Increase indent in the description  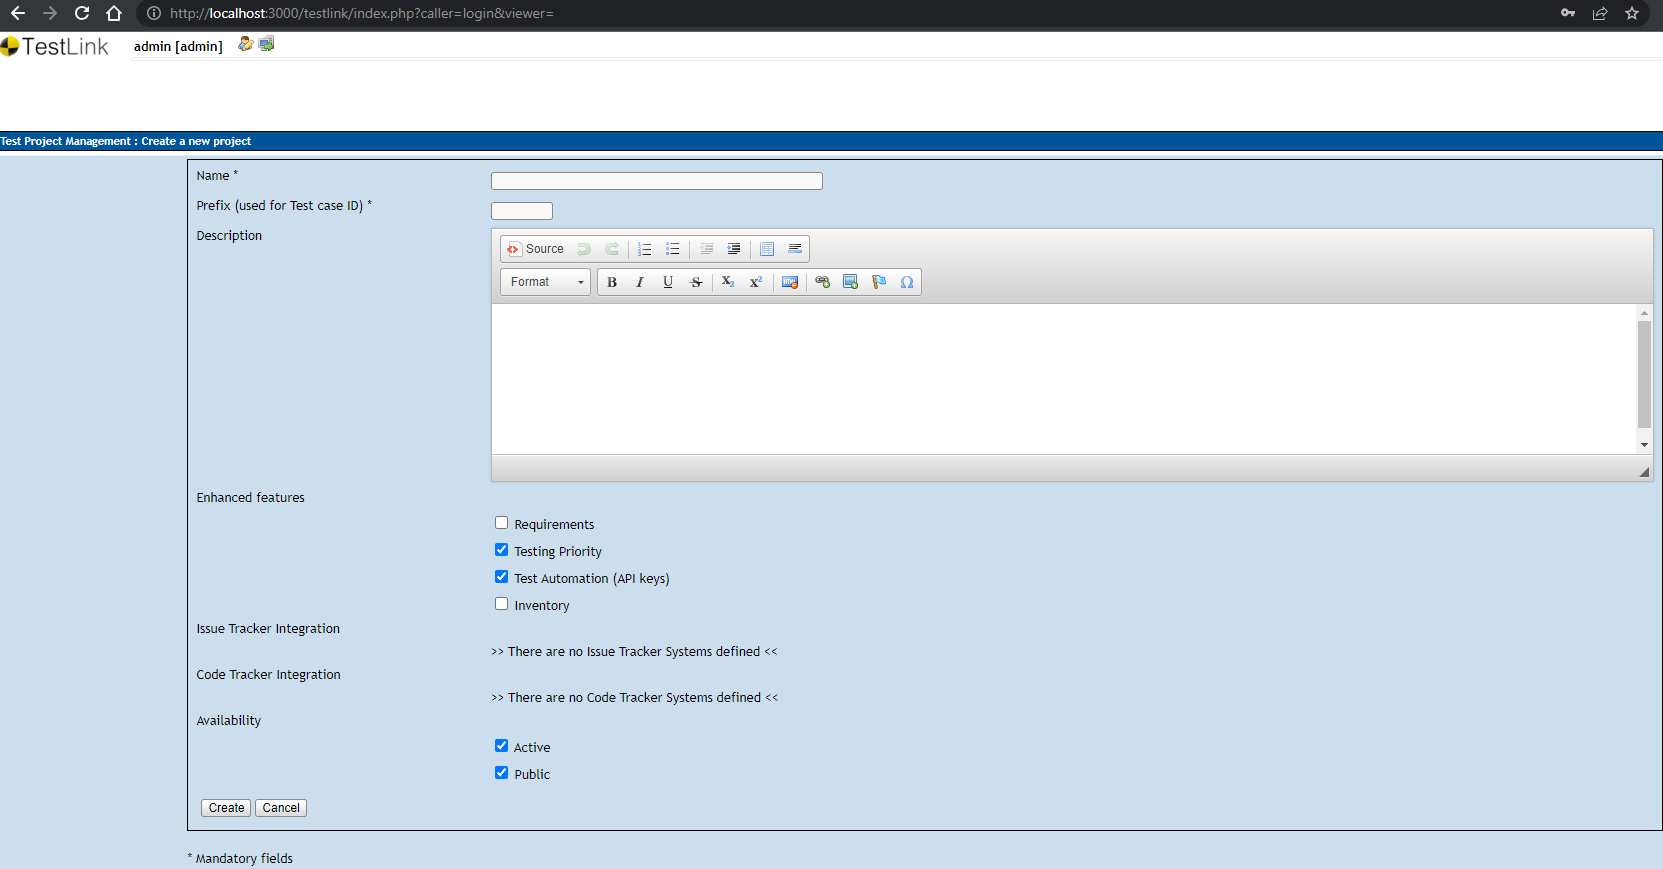pos(734,249)
